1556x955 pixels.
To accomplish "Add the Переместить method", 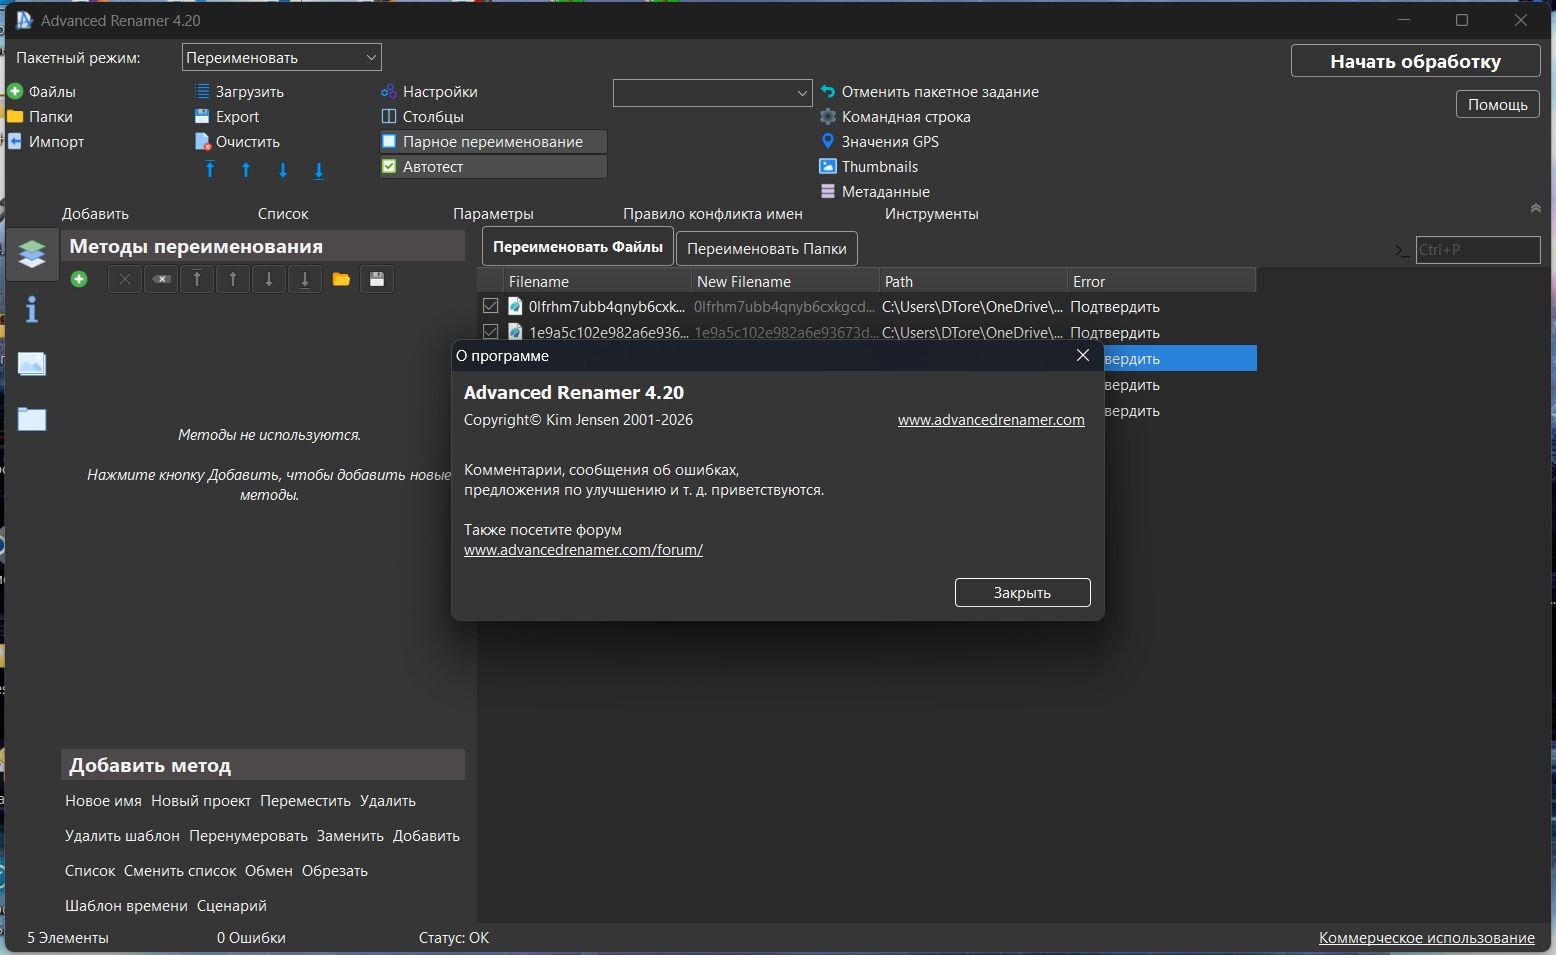I will pyautogui.click(x=305, y=801).
